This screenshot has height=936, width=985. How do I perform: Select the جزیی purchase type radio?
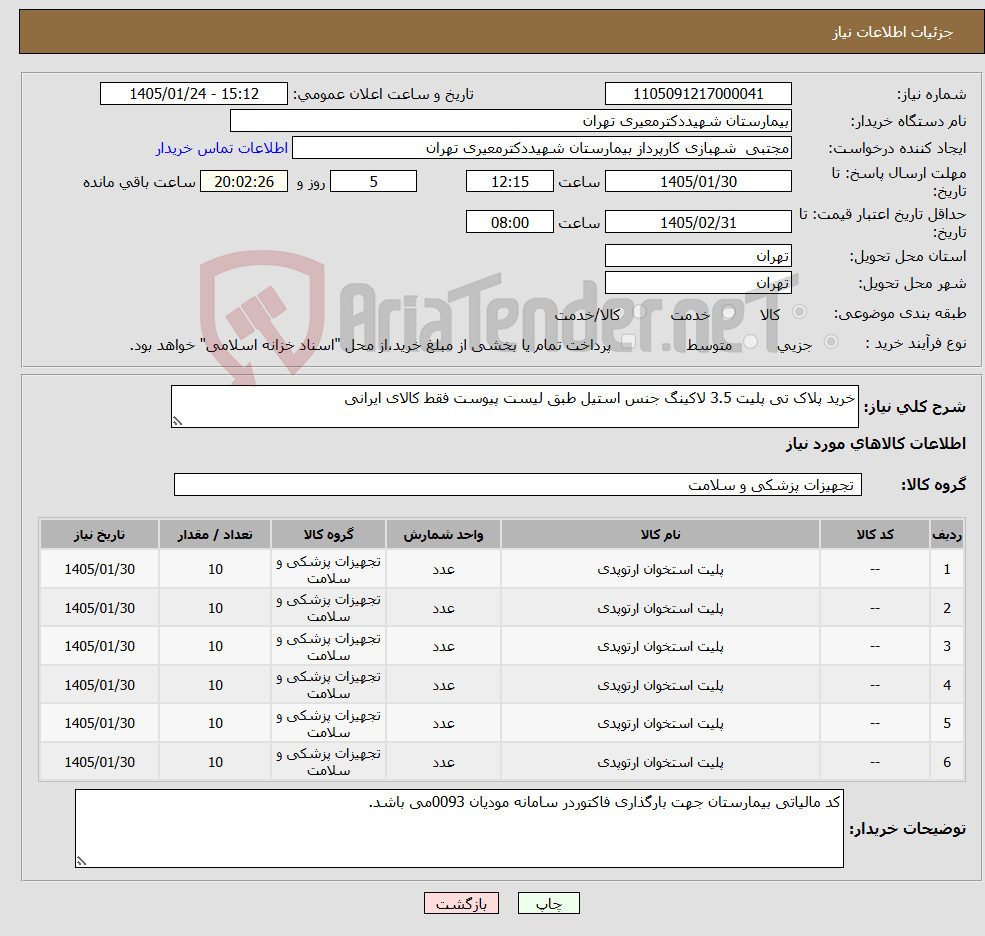[x=830, y=342]
